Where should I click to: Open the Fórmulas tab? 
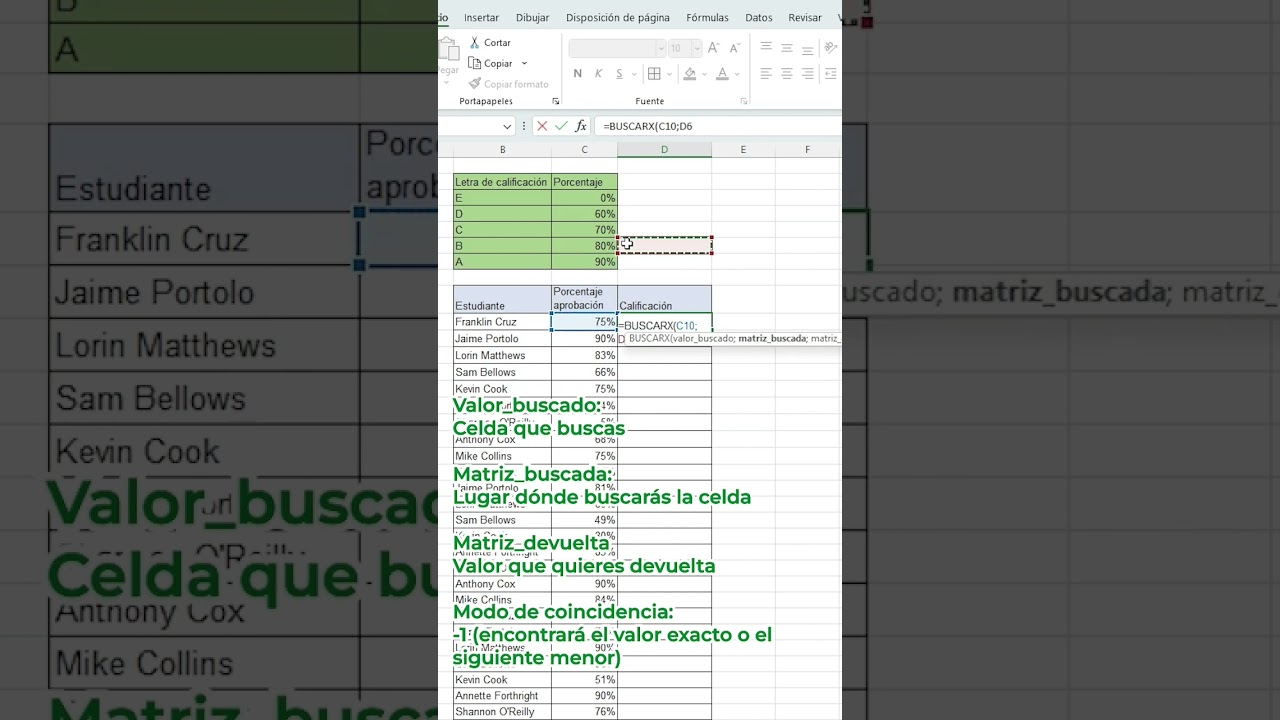[707, 18]
